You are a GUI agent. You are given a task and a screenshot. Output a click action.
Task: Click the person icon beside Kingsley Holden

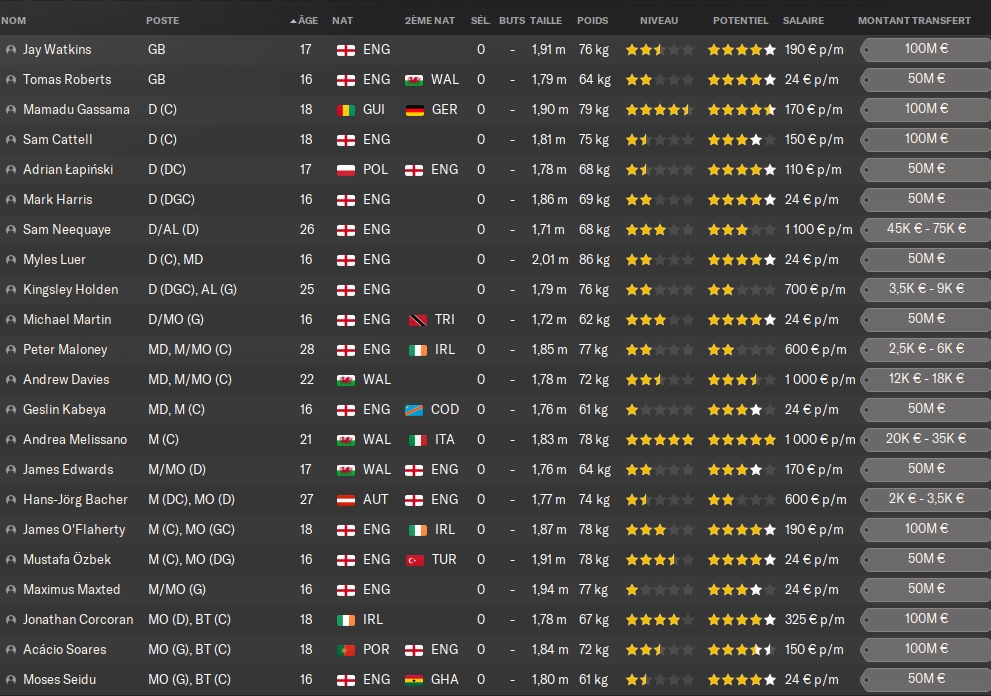click(x=11, y=290)
